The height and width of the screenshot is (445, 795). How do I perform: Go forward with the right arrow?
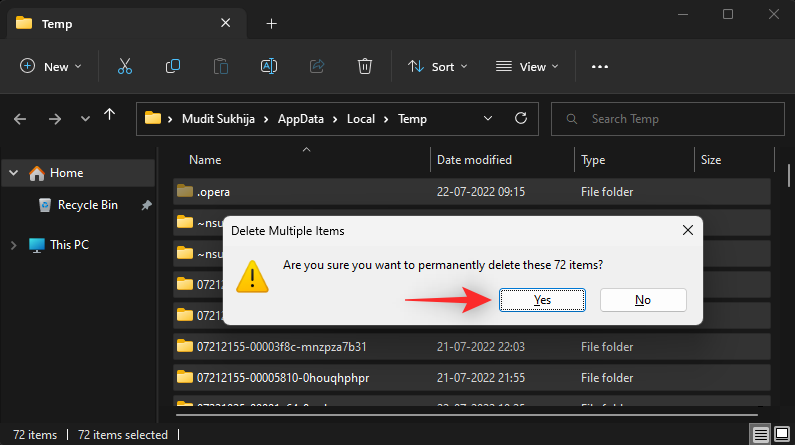(x=55, y=119)
